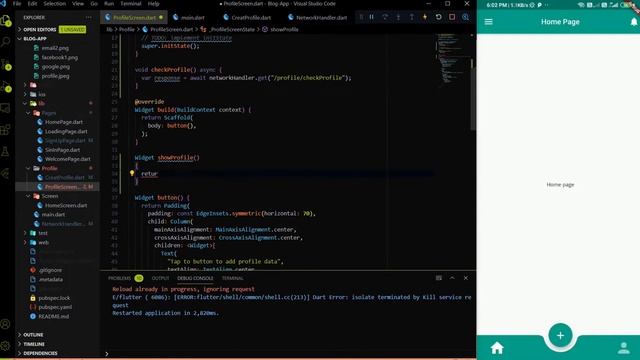
Task: Collapse the lib folder
Action: click(57, 104)
